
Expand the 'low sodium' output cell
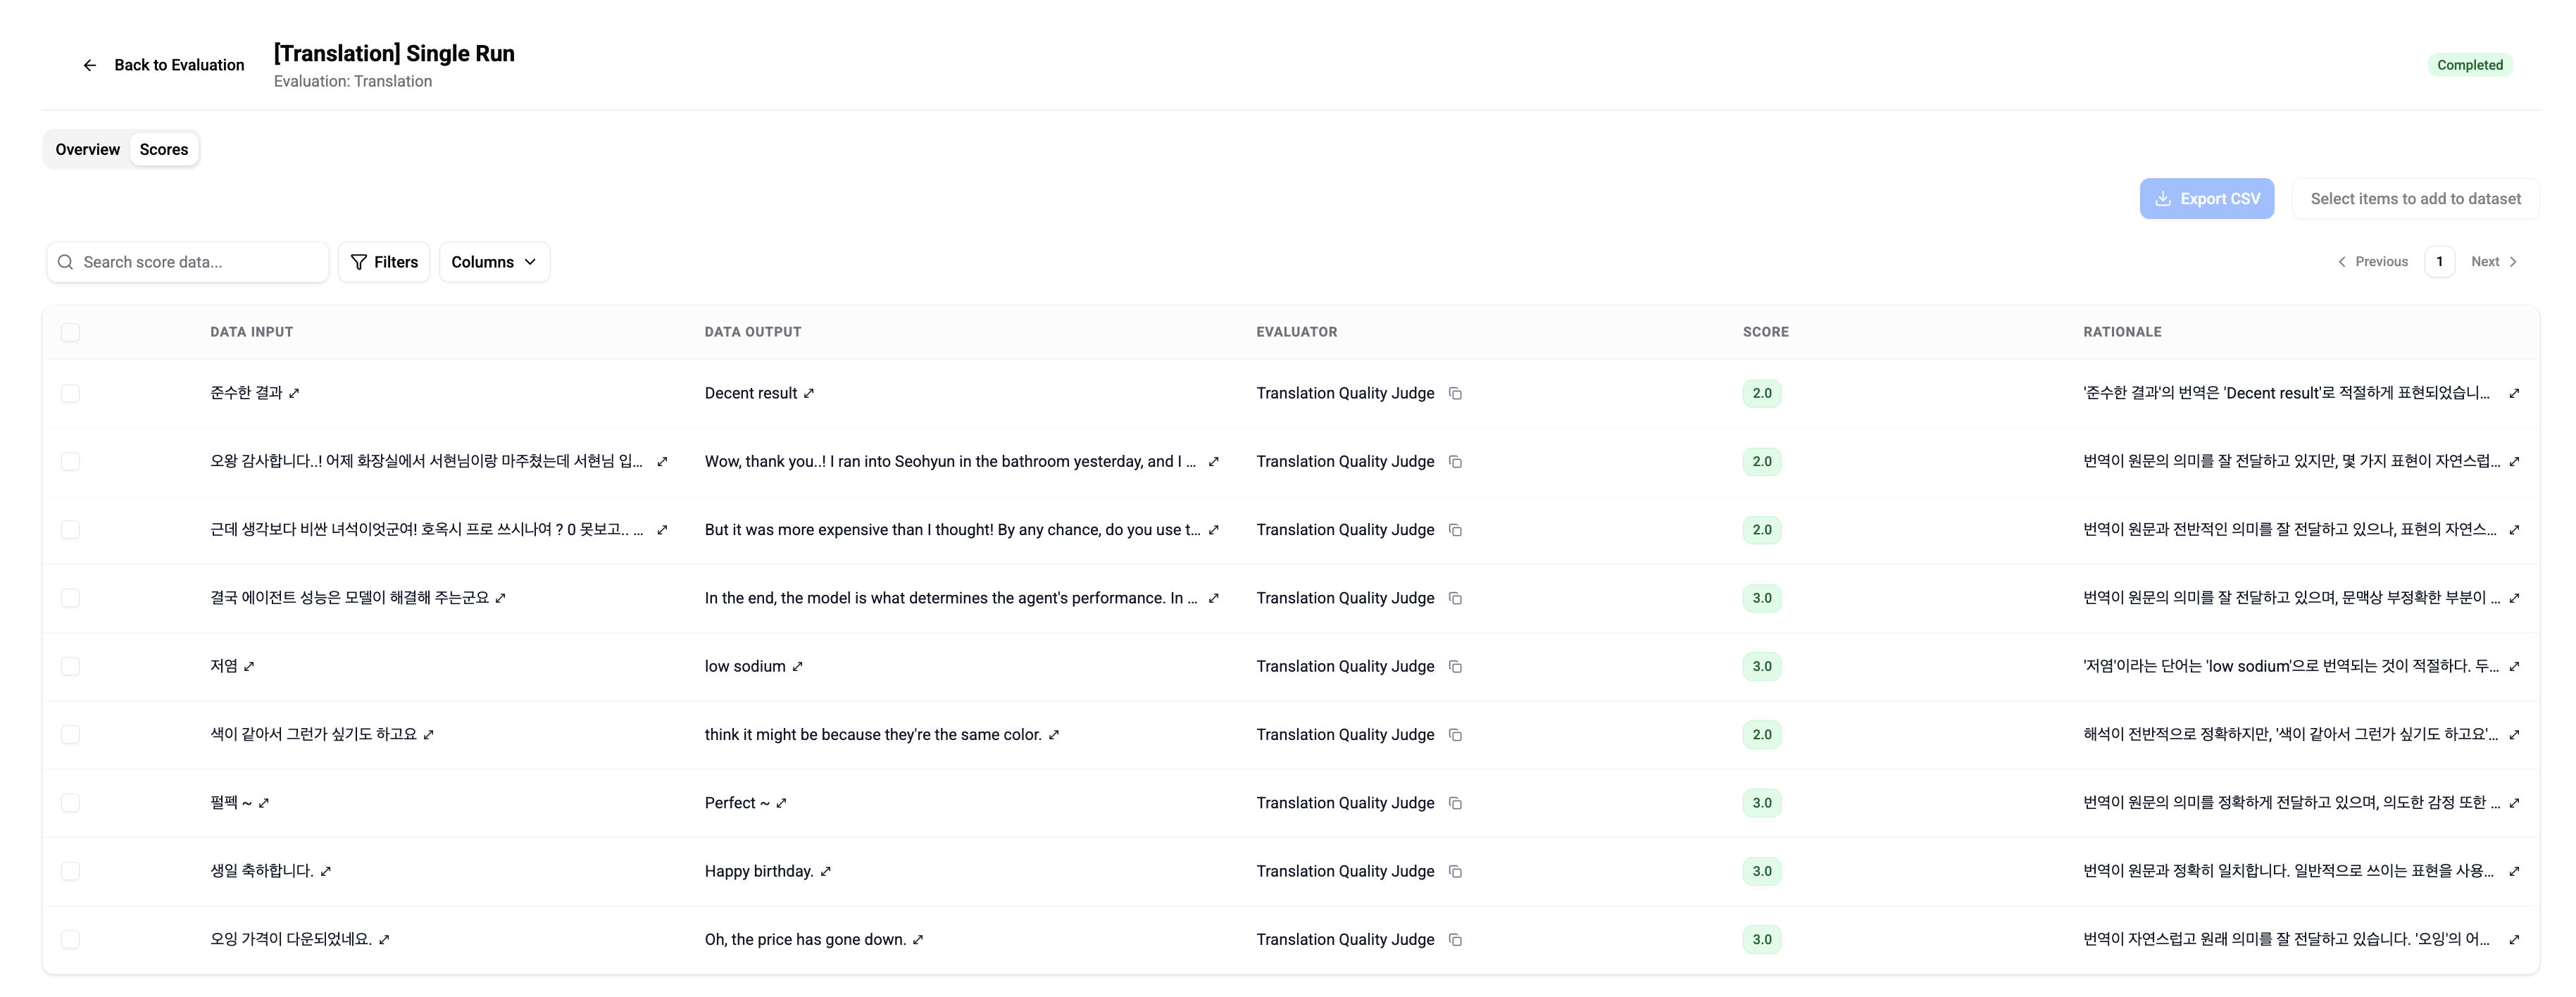click(x=797, y=666)
